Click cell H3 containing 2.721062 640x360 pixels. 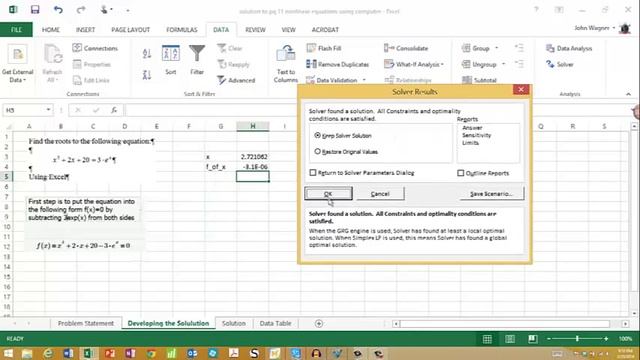(253, 157)
